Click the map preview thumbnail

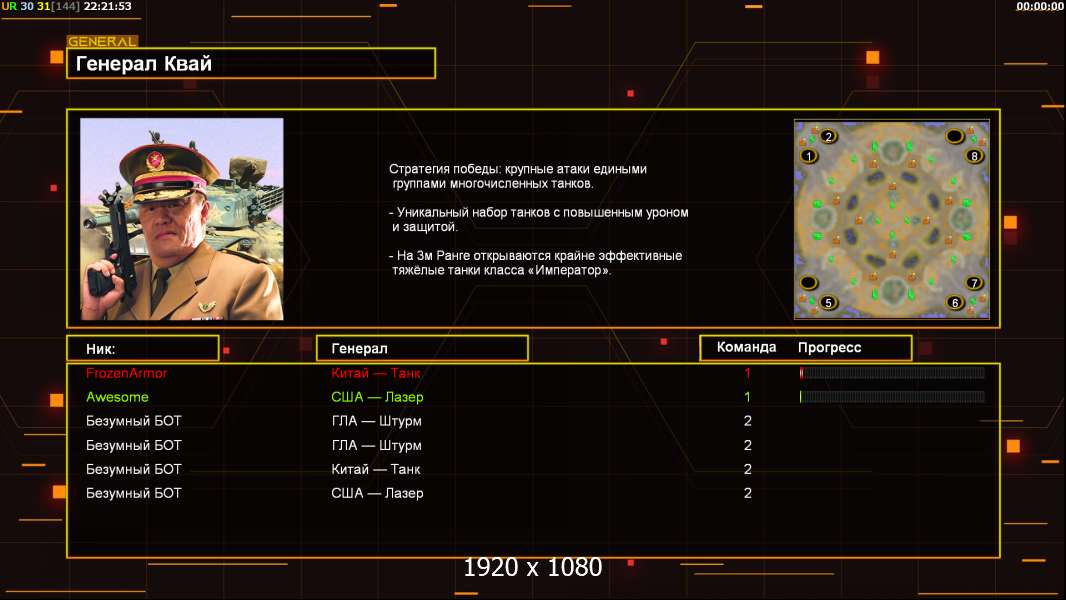(x=892, y=219)
